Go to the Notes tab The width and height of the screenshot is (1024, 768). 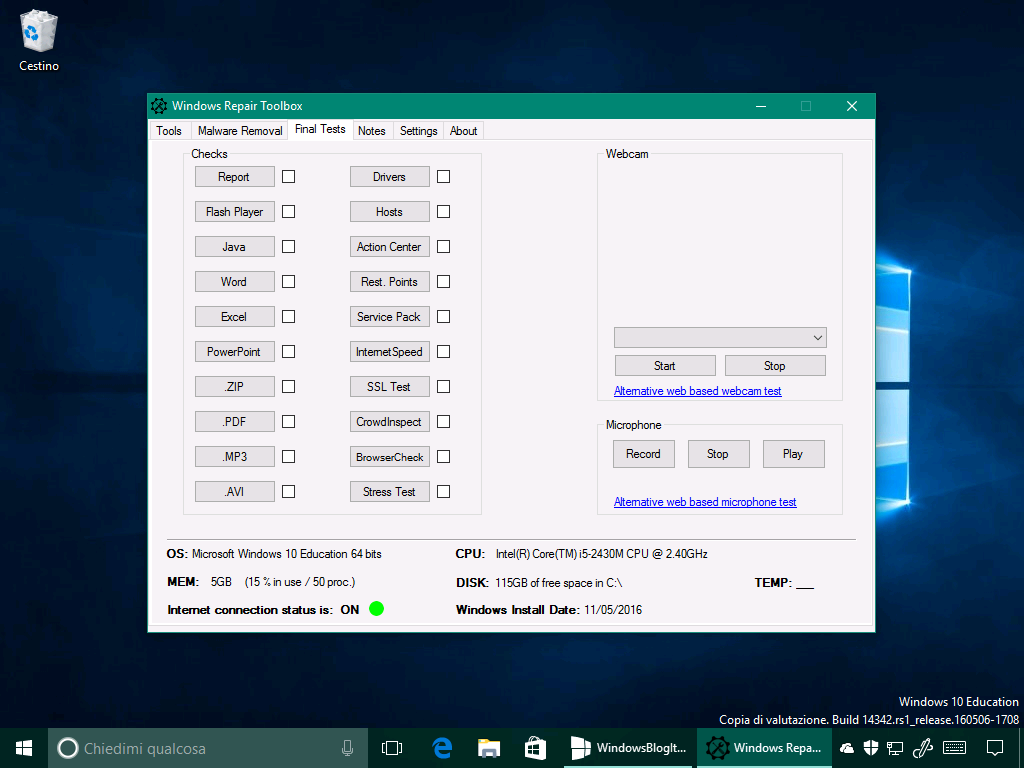click(372, 131)
